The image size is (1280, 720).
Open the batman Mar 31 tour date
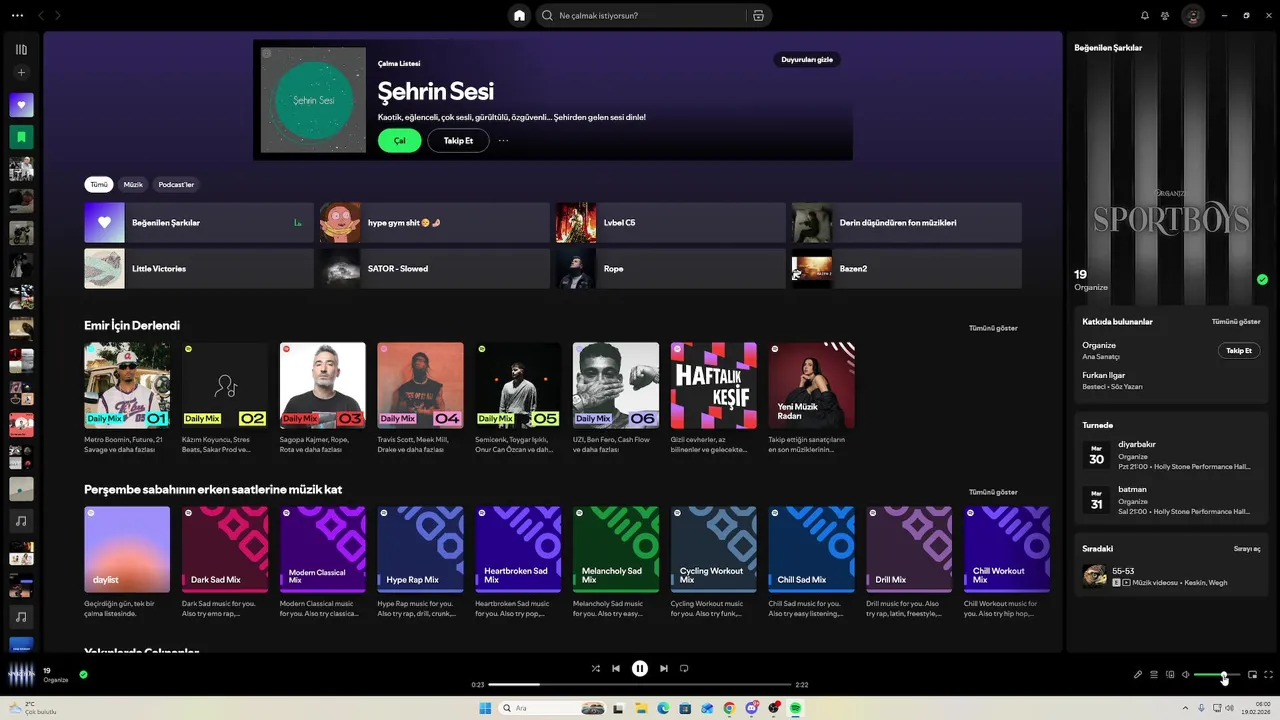[1171, 500]
